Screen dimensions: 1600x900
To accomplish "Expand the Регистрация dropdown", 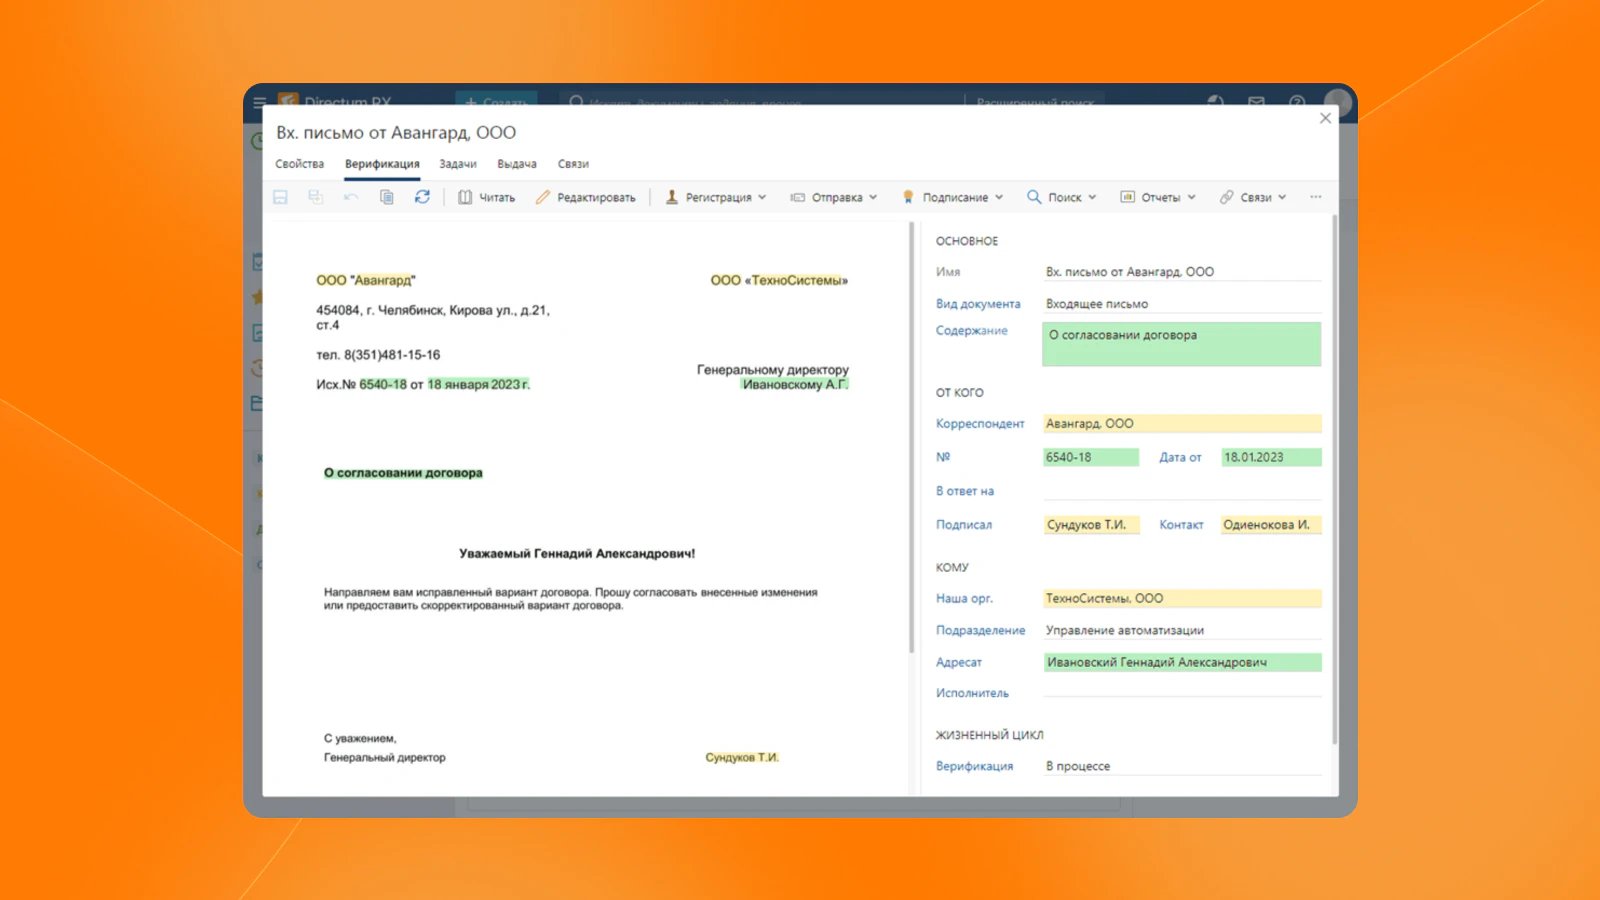I will 716,198.
